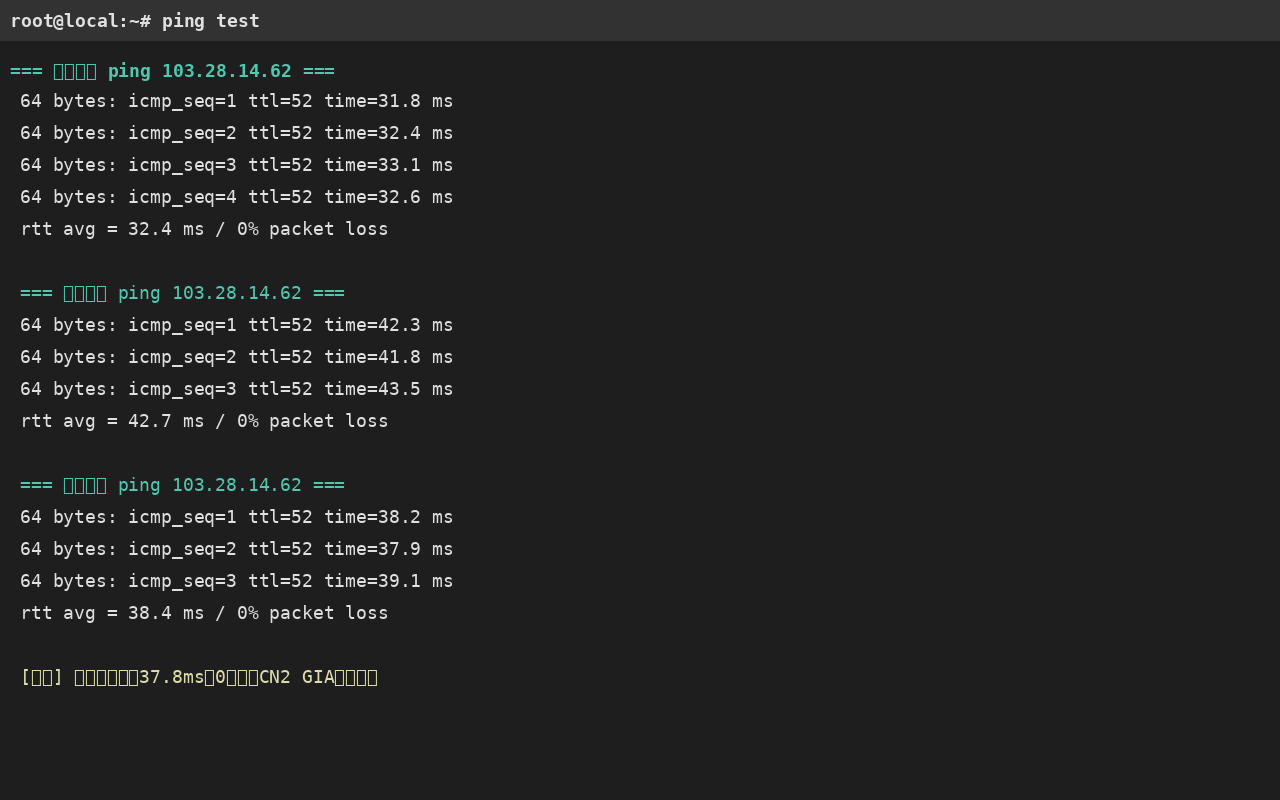Select the line with time=31.8 ms
This screenshot has width=1280, height=800.
(237, 101)
